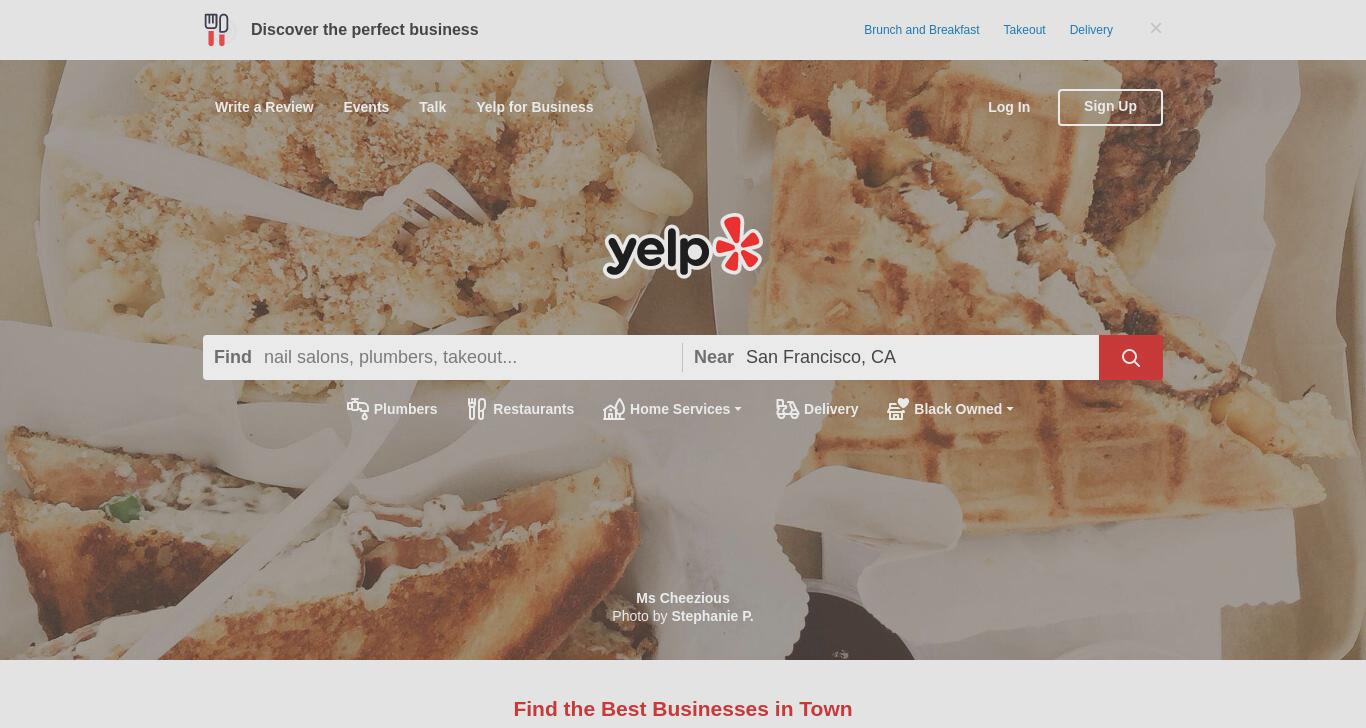Click the magnifying glass search button
The width and height of the screenshot is (1366, 728).
click(1130, 358)
